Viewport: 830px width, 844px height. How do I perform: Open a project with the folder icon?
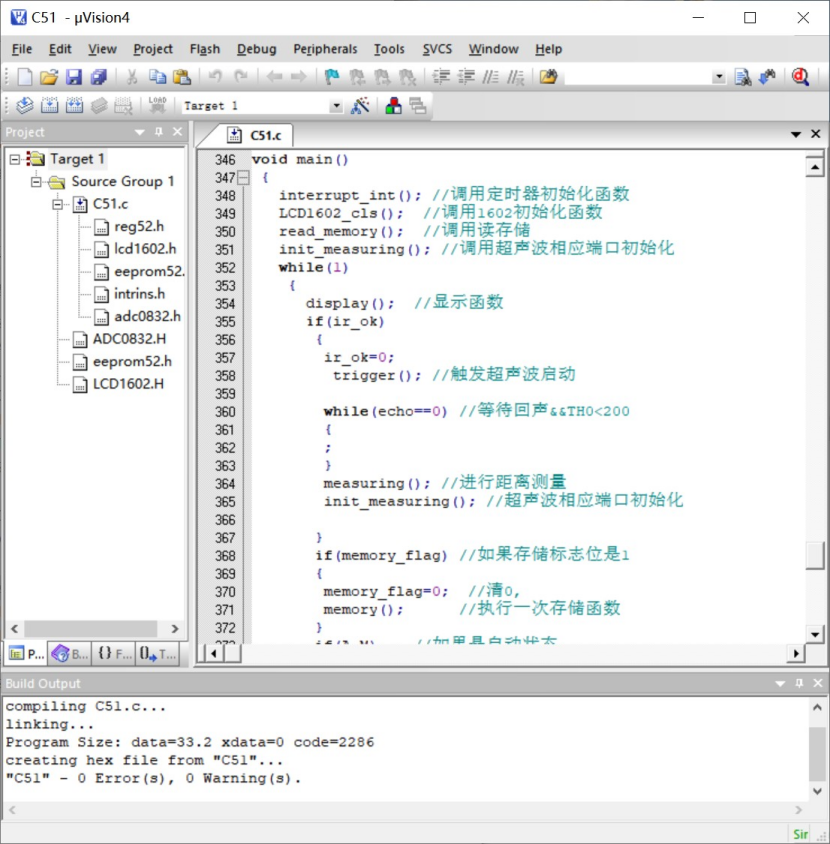tap(48, 76)
